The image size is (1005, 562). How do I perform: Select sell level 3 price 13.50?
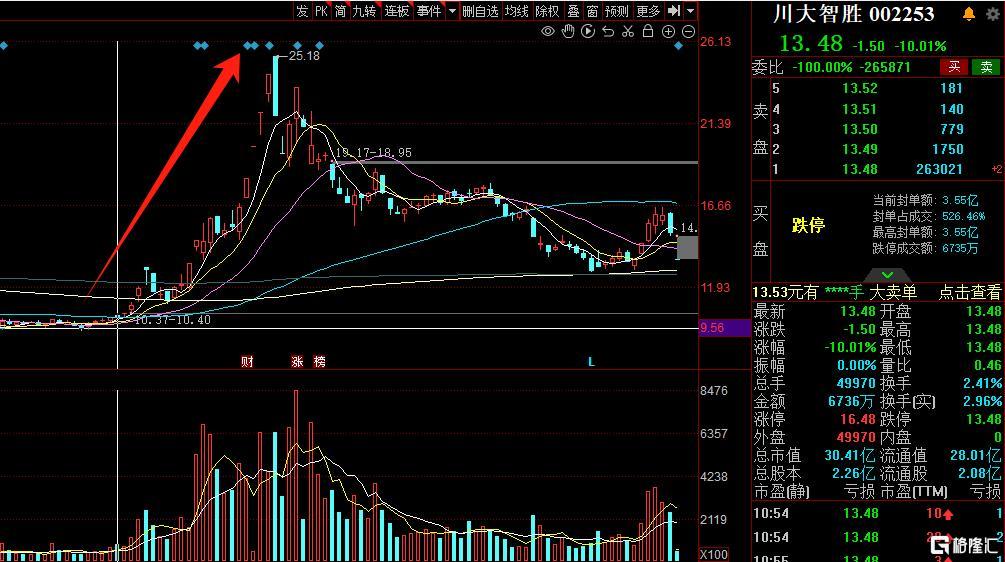[x=860, y=129]
